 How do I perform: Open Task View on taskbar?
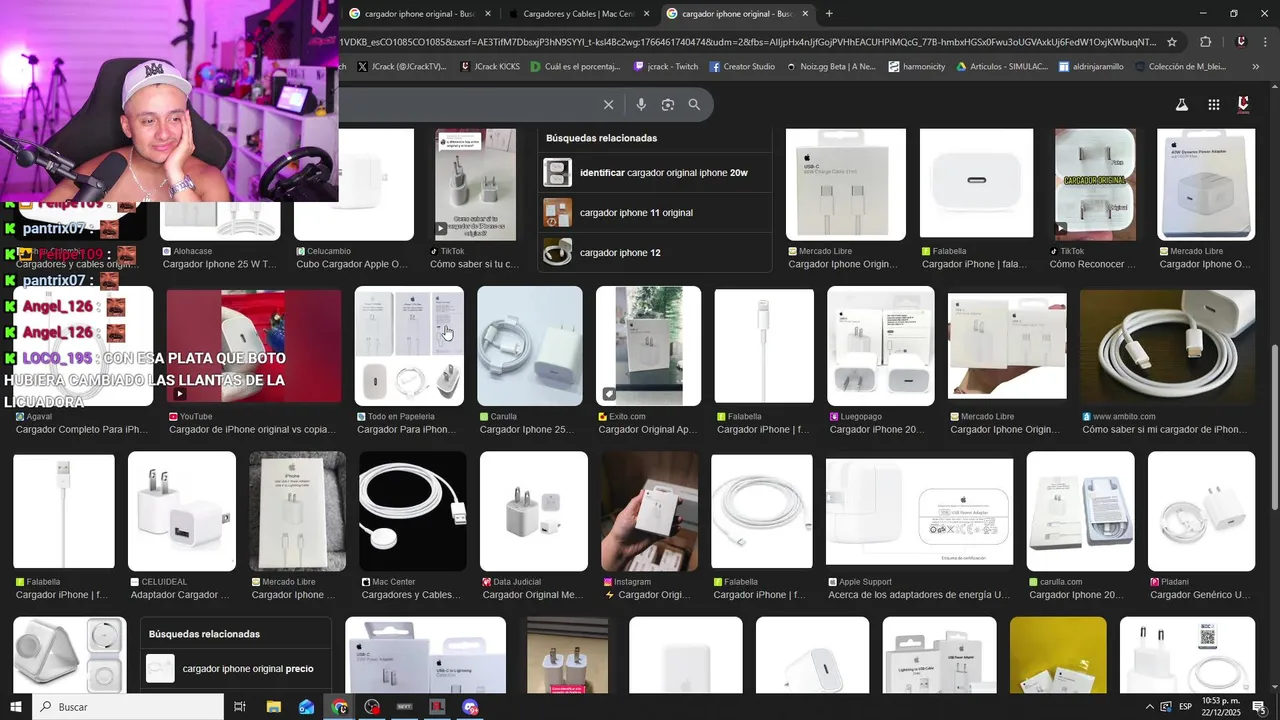pos(240,707)
